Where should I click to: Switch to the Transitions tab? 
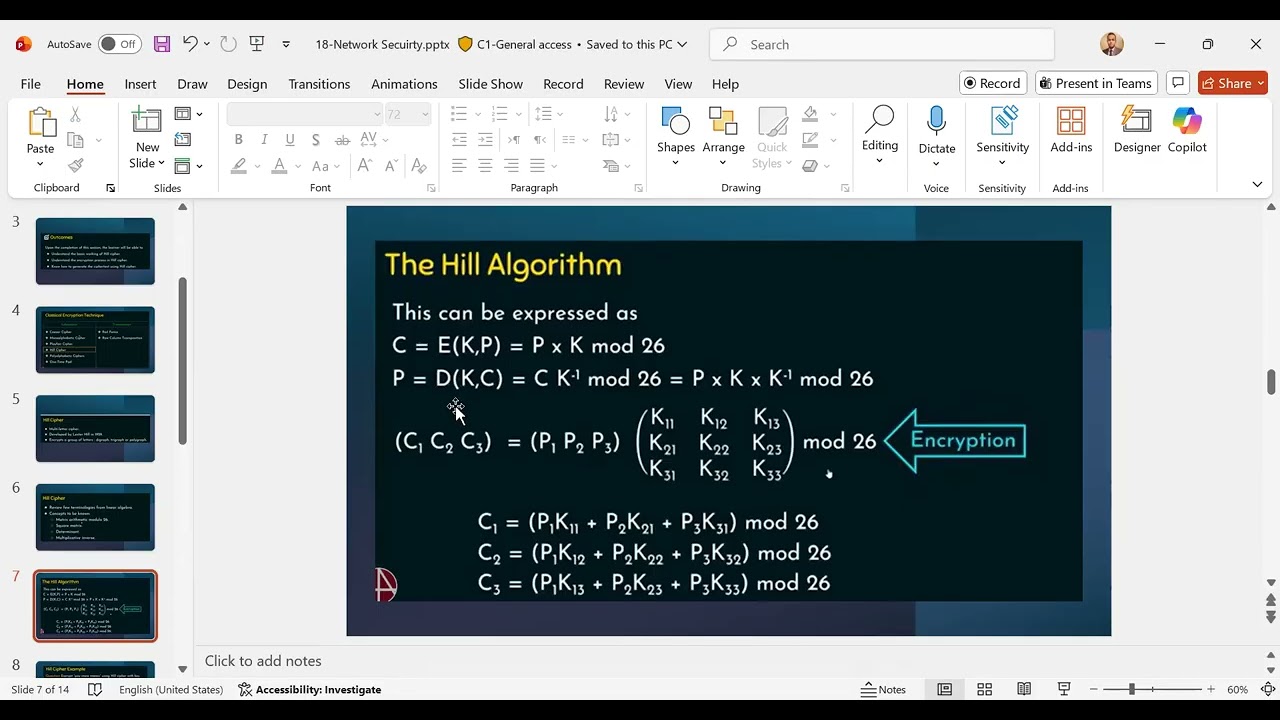319,84
